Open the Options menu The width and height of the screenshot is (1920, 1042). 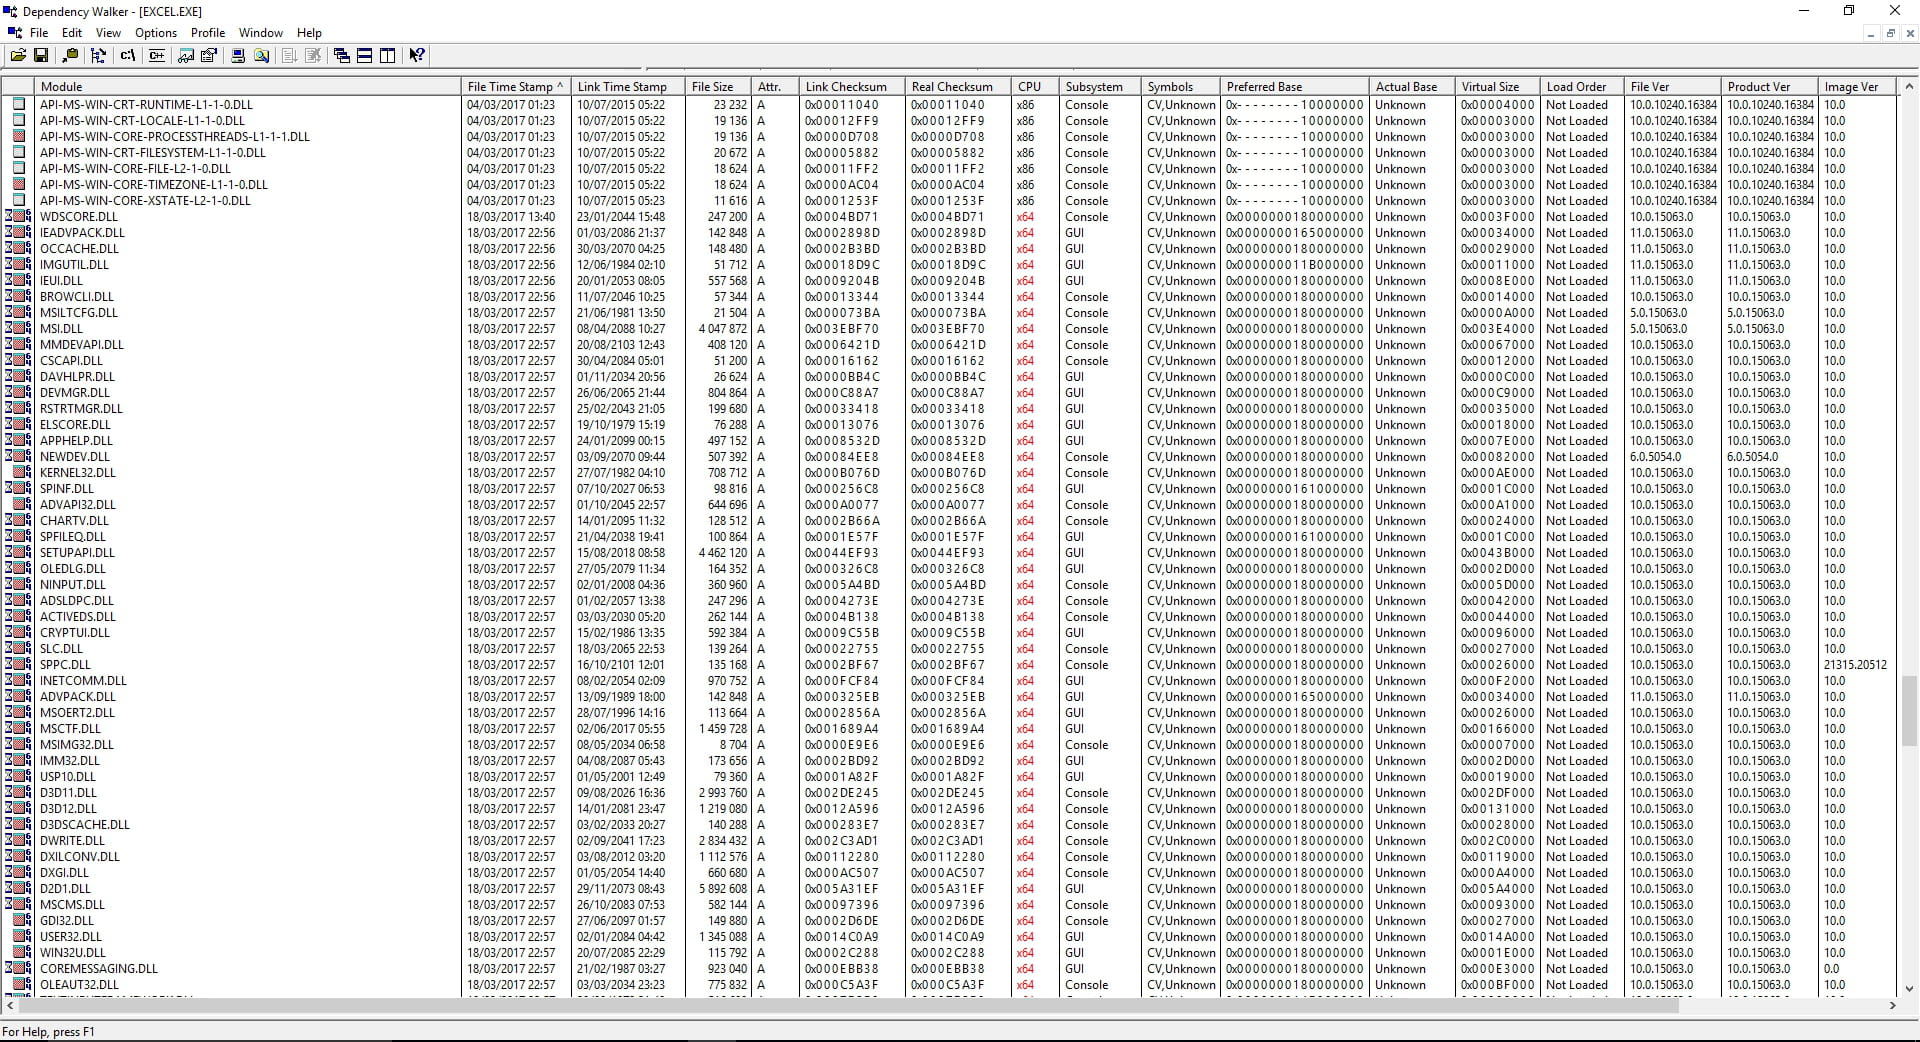click(156, 33)
